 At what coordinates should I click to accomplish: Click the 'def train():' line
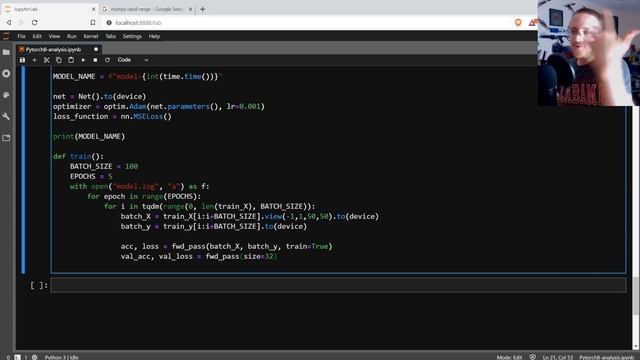pos(78,156)
